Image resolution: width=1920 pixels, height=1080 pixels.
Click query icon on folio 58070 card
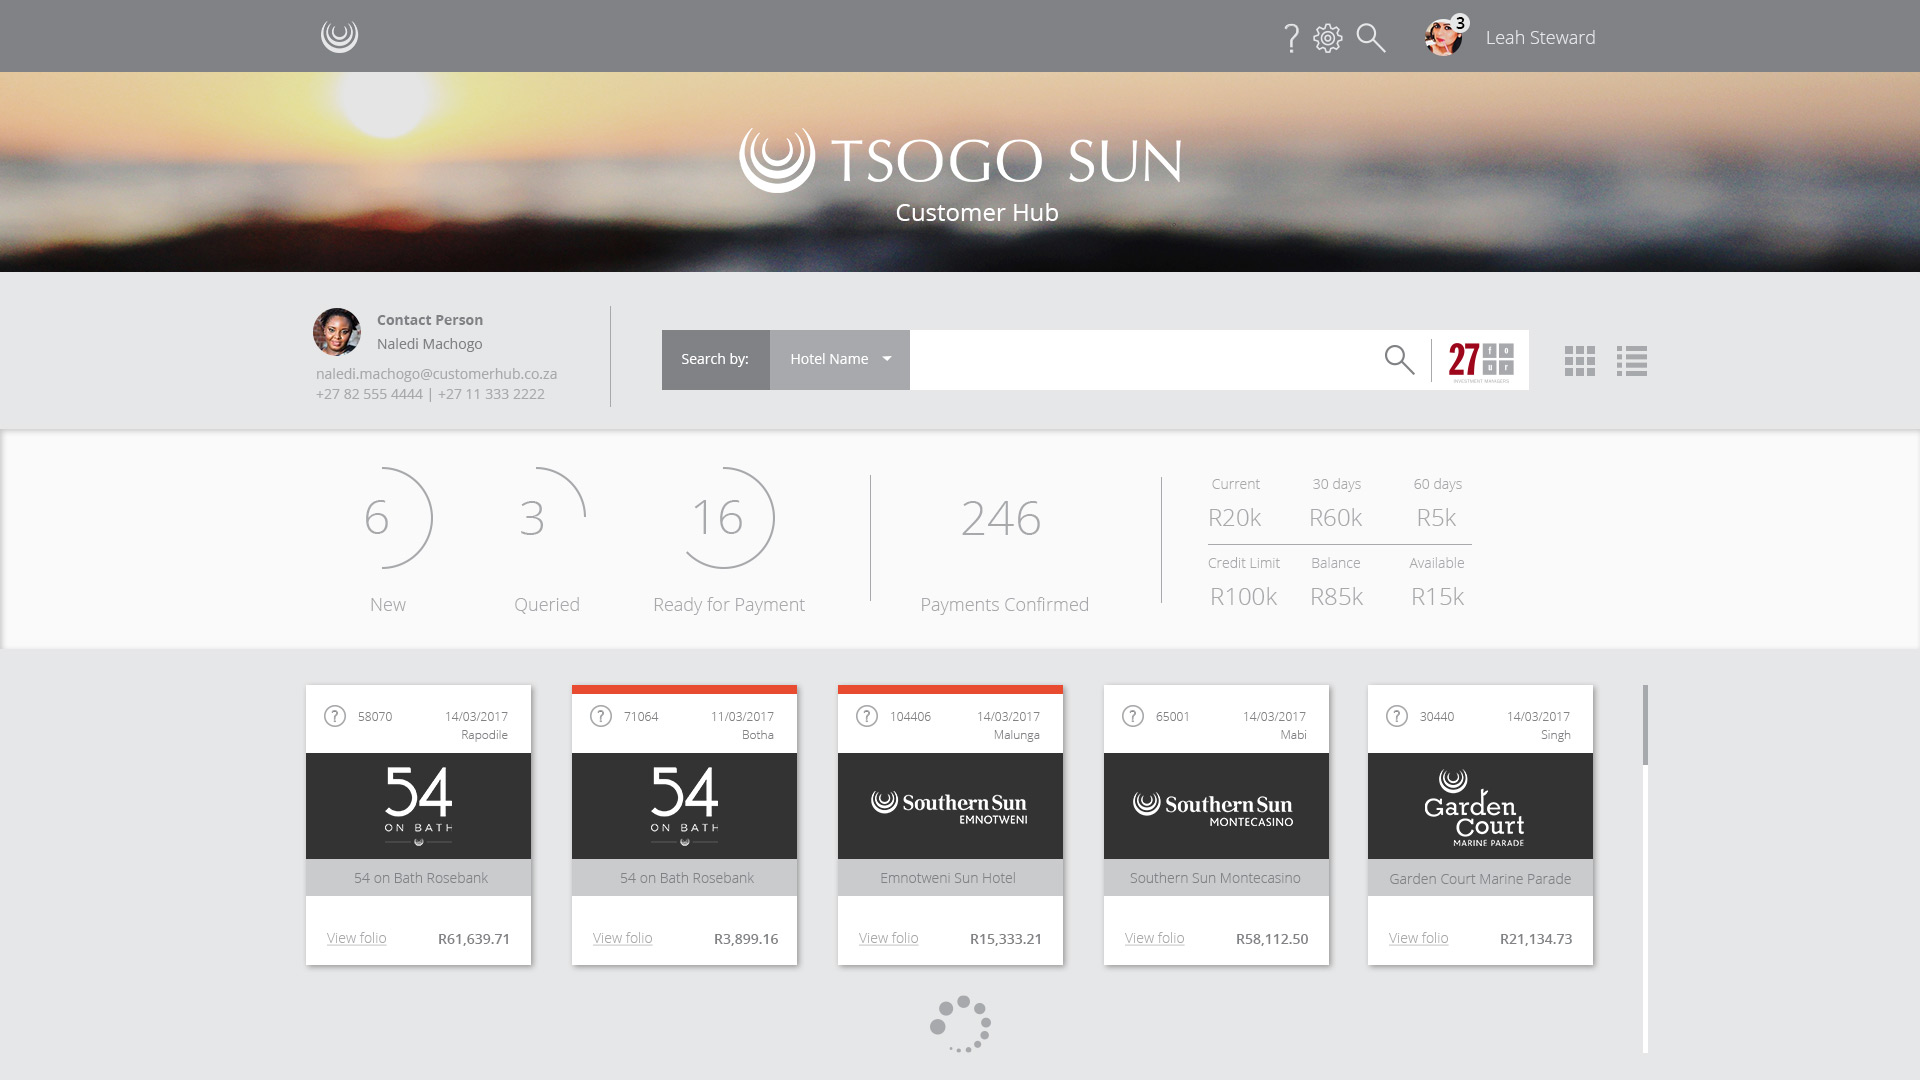[335, 716]
